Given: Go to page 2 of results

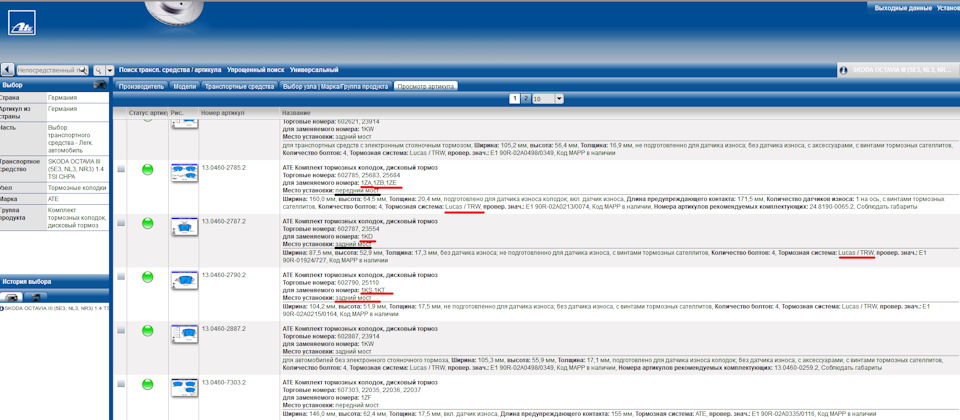Looking at the screenshot, I should pyautogui.click(x=526, y=99).
